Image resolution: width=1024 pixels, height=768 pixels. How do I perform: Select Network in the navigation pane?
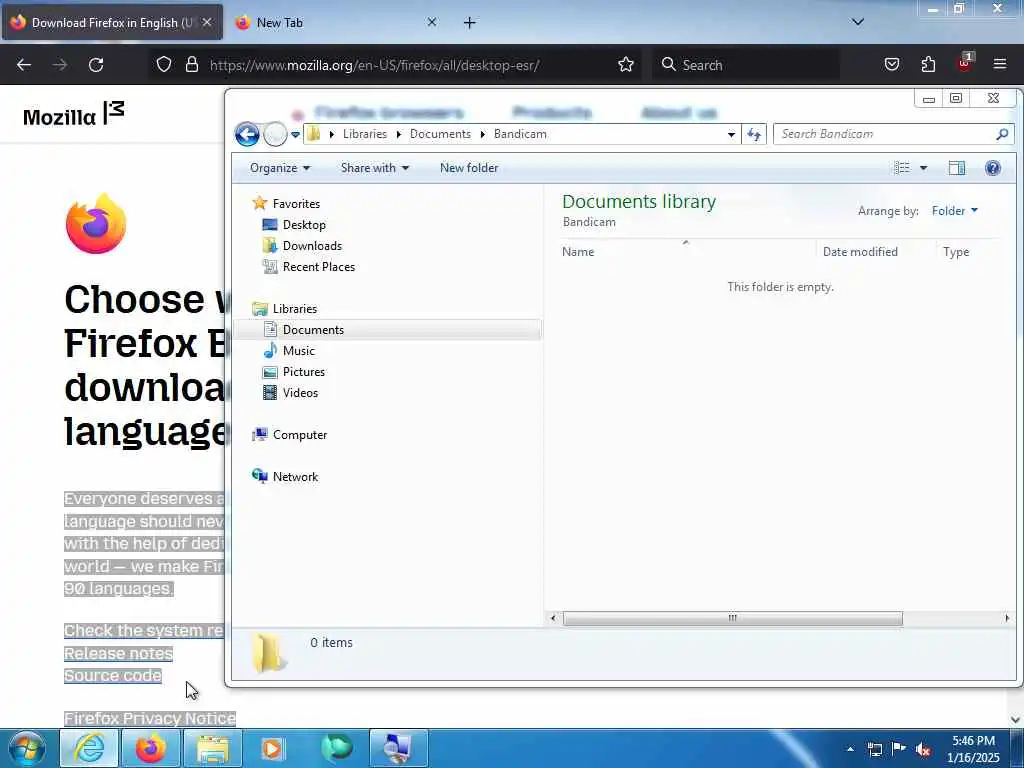pyautogui.click(x=295, y=477)
